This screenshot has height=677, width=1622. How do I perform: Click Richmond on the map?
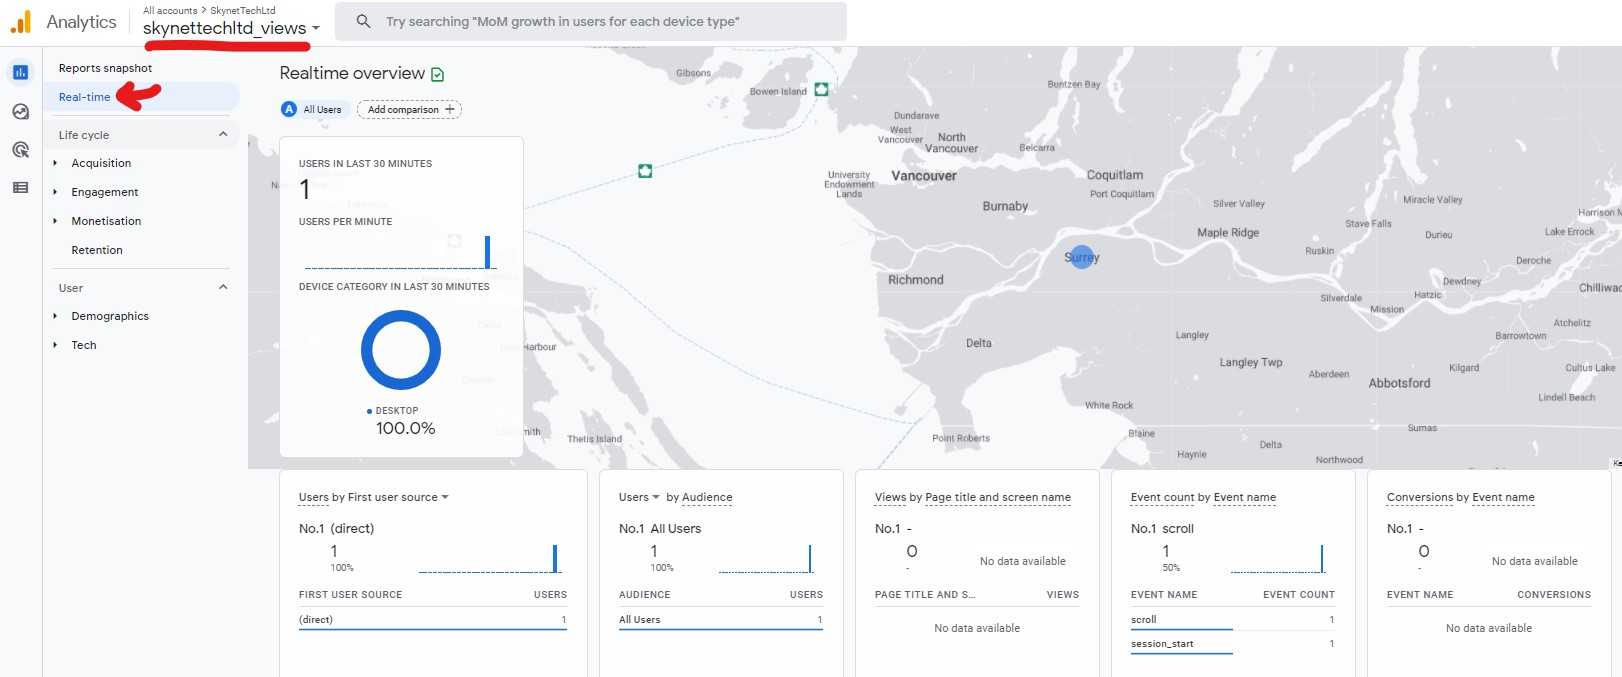tap(916, 280)
